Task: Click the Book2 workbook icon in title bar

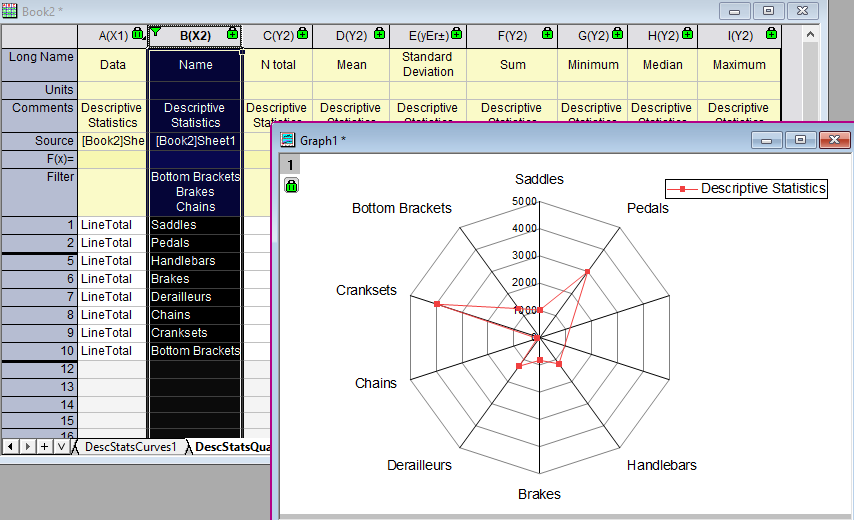Action: pos(11,11)
